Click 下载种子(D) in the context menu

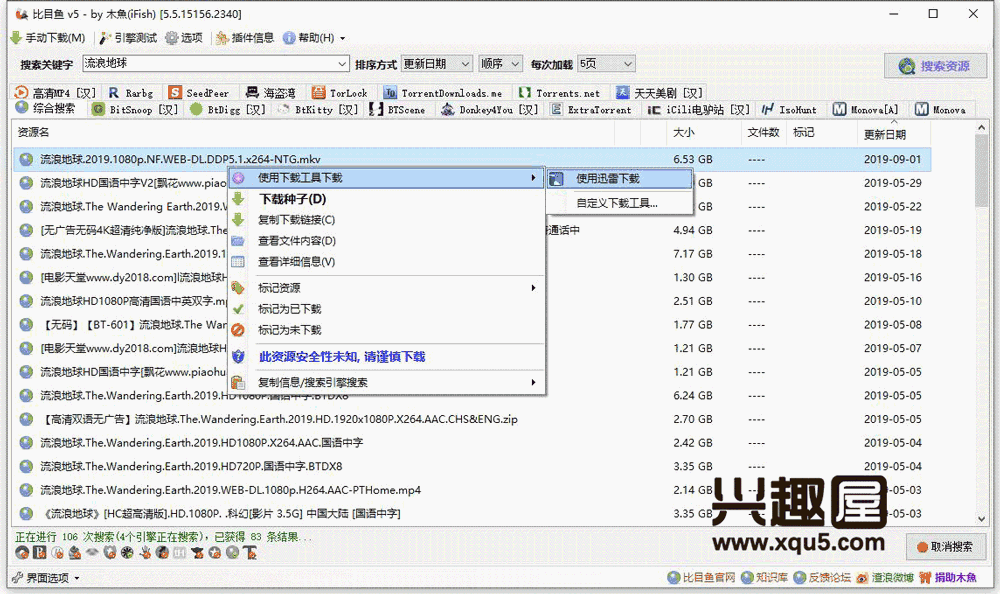(386, 199)
